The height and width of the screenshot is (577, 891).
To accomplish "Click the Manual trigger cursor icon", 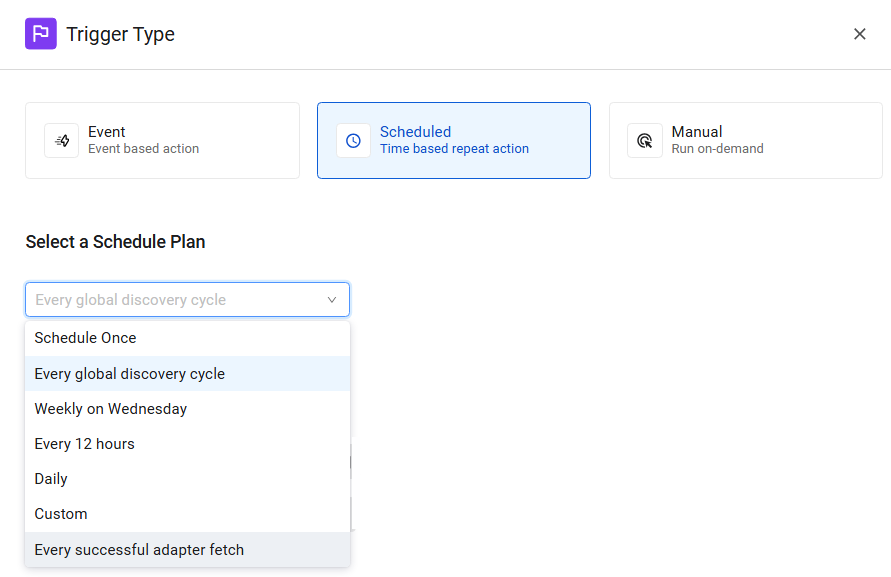I will (x=645, y=141).
